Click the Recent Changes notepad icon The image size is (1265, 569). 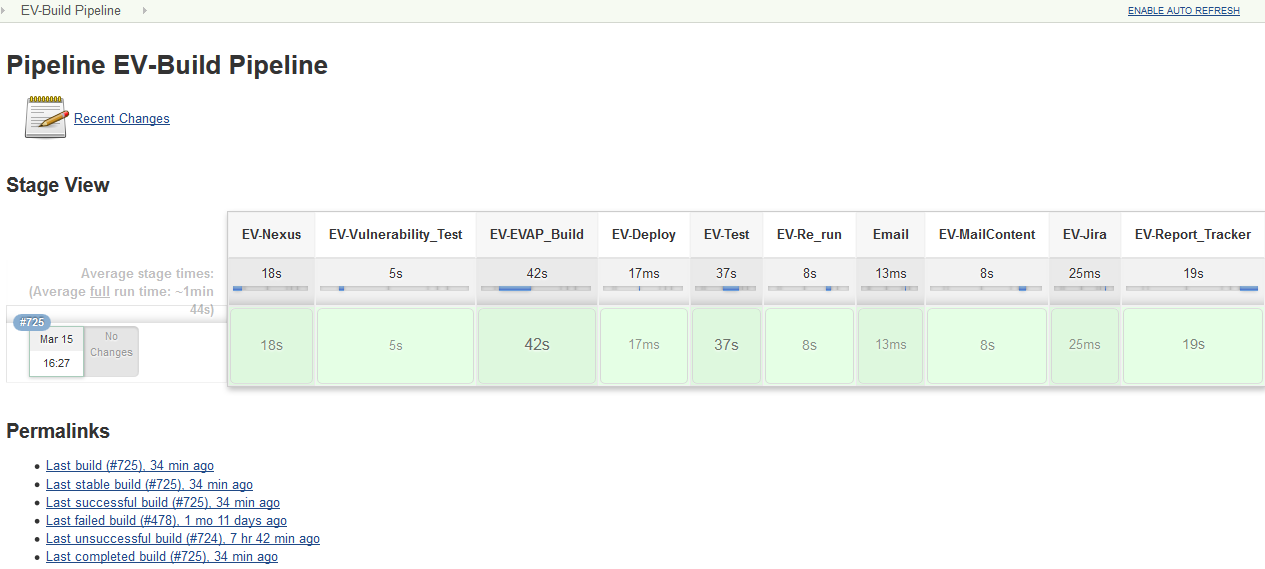pyautogui.click(x=46, y=117)
